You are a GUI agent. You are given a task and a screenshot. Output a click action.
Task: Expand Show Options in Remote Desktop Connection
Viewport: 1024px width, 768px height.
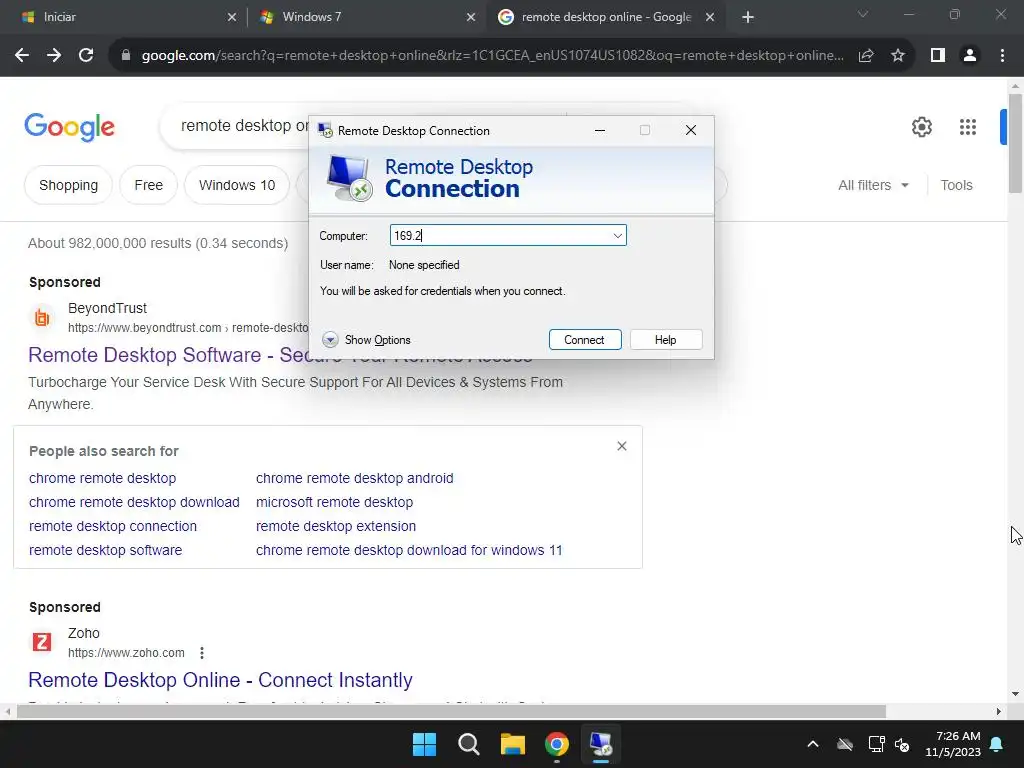[366, 340]
